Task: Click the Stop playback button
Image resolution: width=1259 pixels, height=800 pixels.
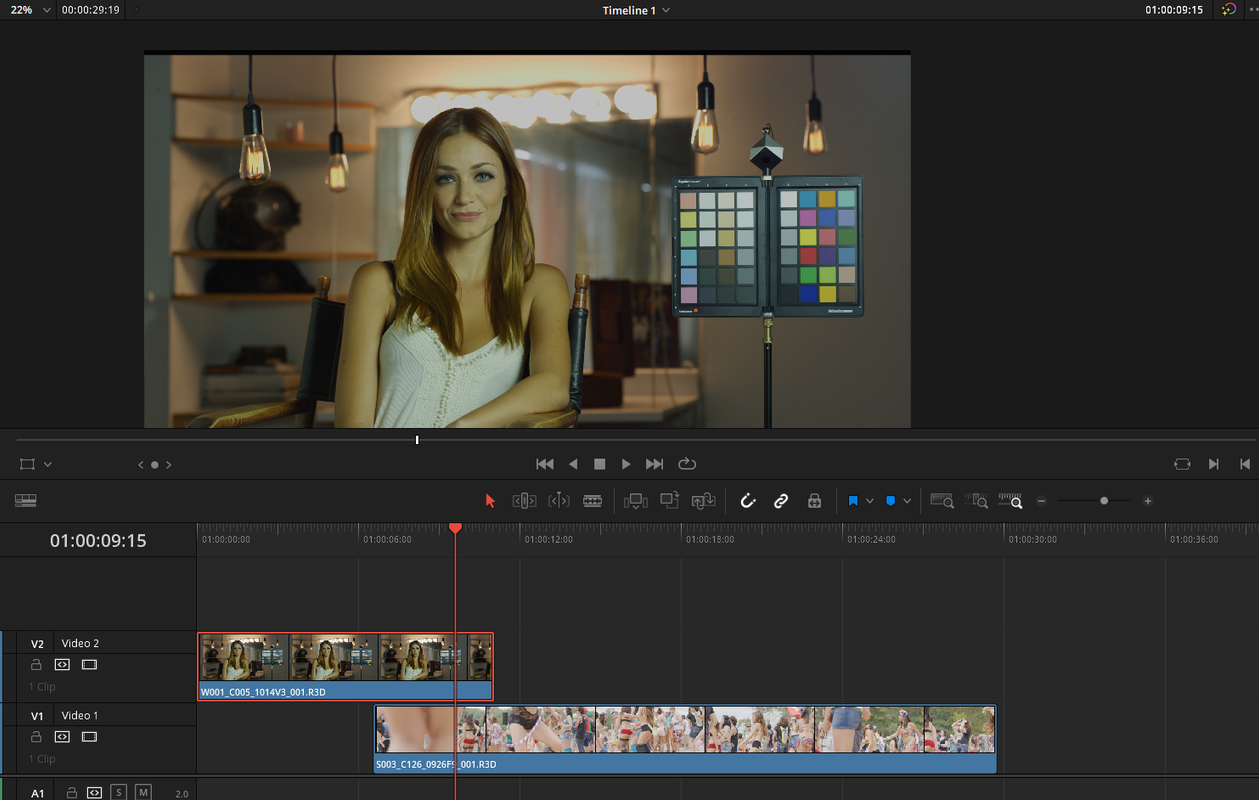Action: 600,464
